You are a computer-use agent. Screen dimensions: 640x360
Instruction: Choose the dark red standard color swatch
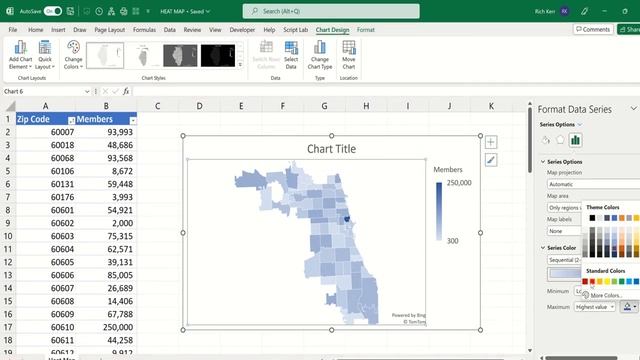pyautogui.click(x=585, y=282)
